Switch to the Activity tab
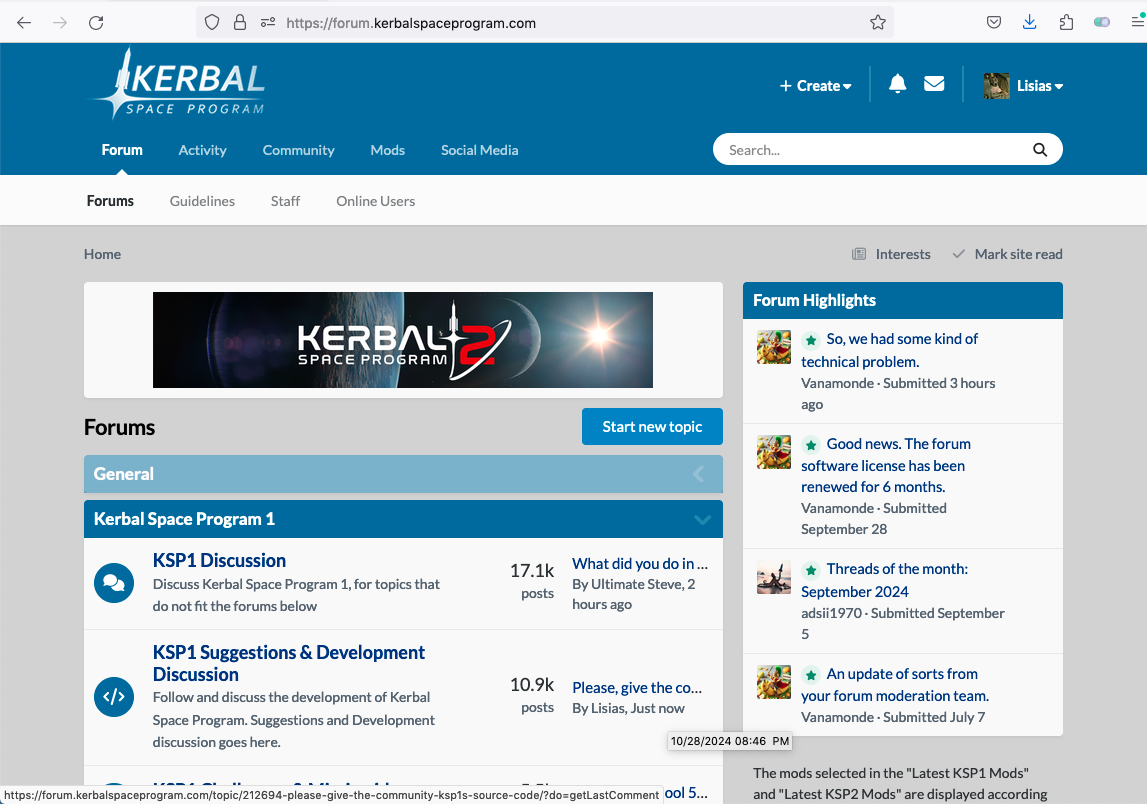The width and height of the screenshot is (1147, 804). point(203,150)
